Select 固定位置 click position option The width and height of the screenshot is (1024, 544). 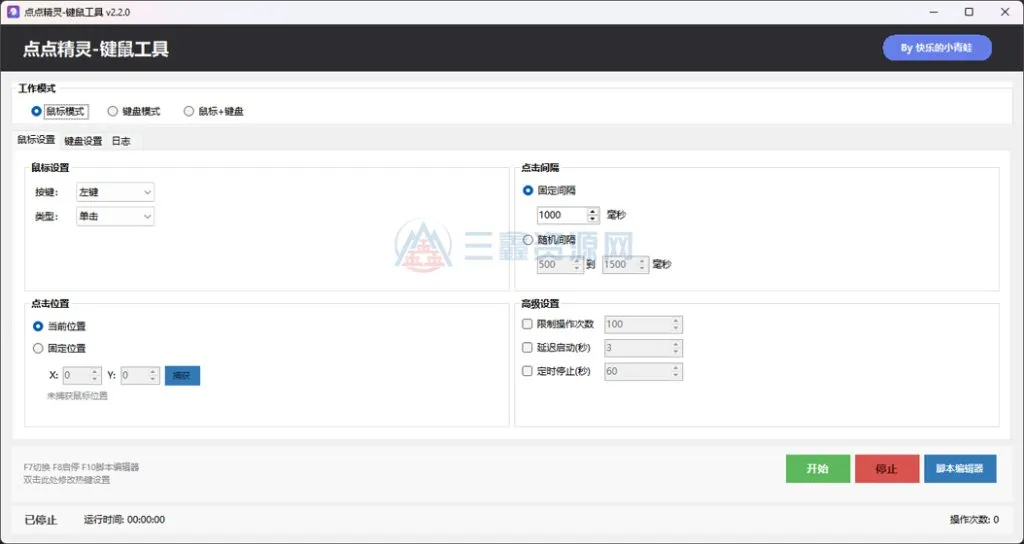(x=38, y=349)
